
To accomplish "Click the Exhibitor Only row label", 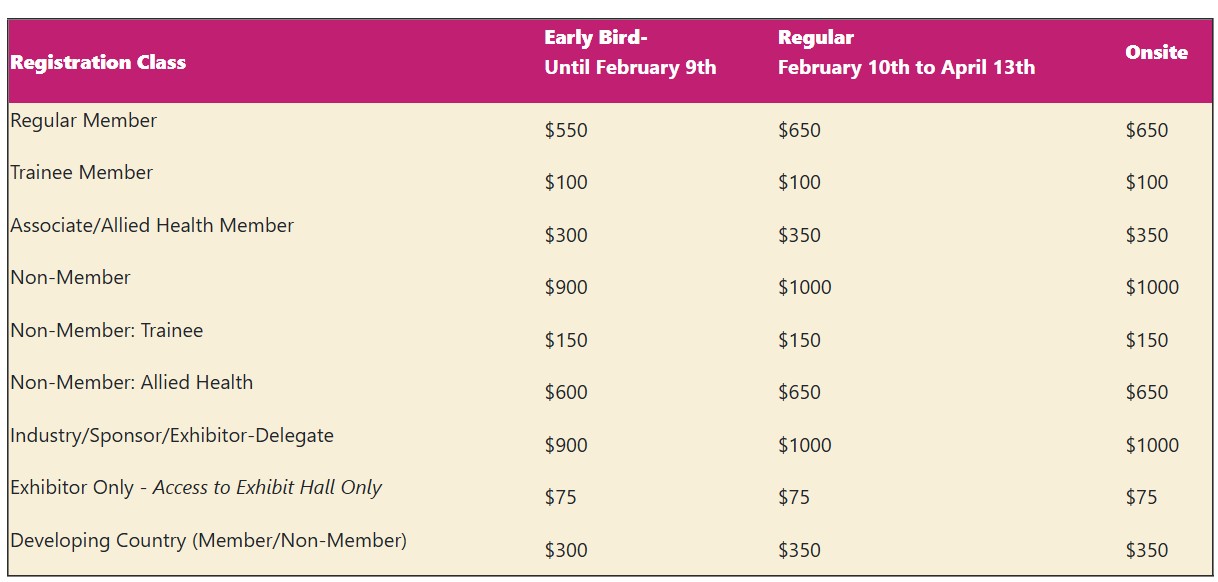I will pyautogui.click(x=196, y=488).
